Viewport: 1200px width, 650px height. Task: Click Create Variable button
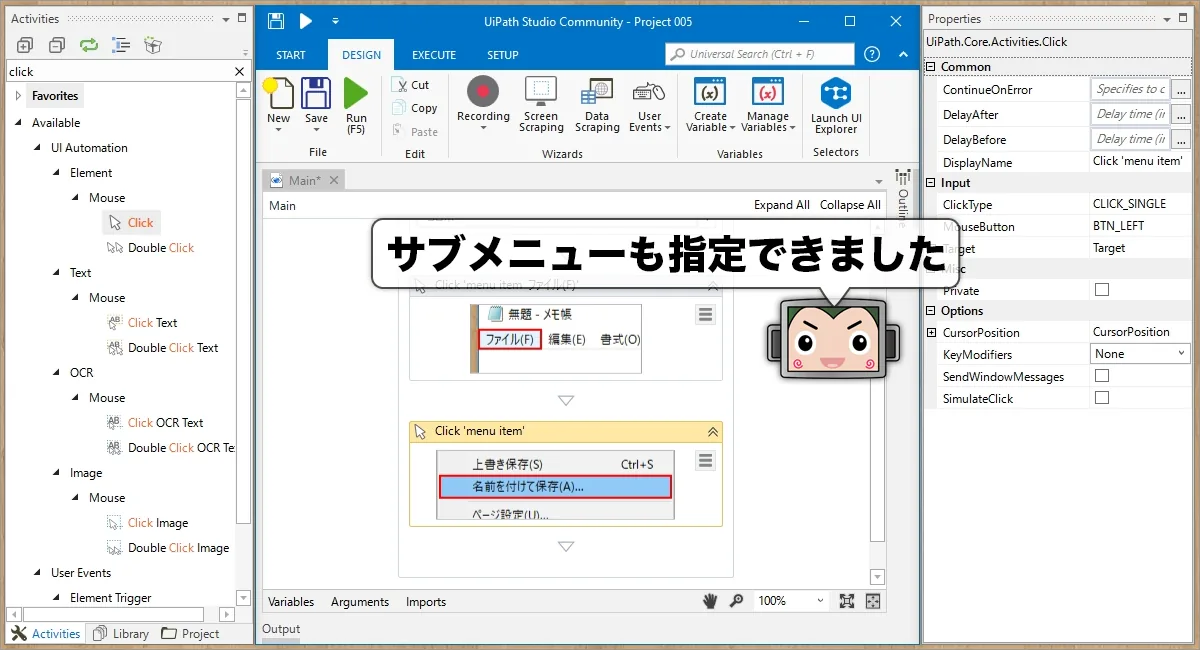click(710, 105)
